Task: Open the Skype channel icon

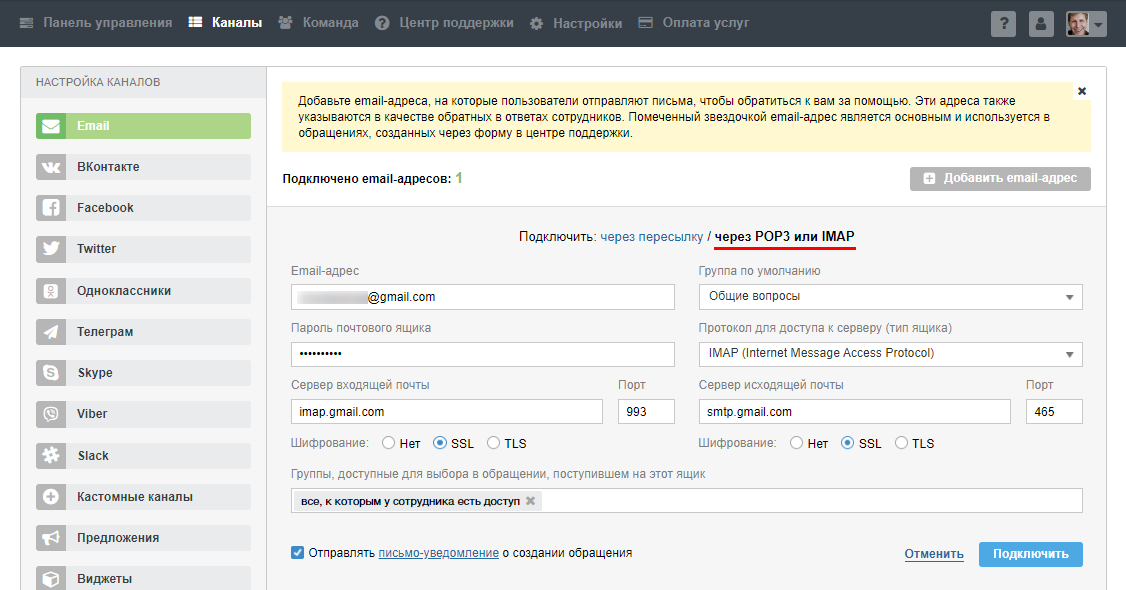Action: (x=50, y=373)
